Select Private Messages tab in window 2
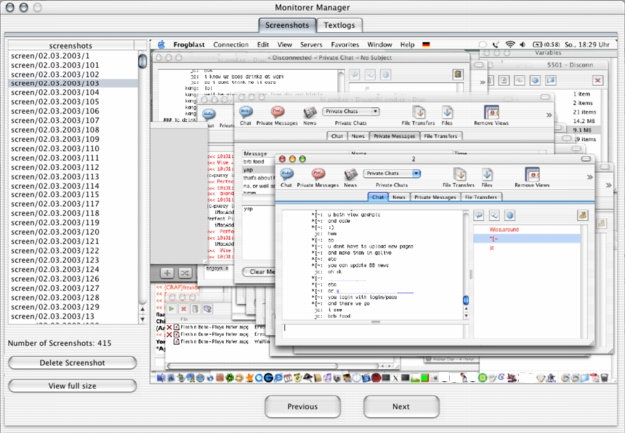Viewport: 625px width, 433px height. 435,197
